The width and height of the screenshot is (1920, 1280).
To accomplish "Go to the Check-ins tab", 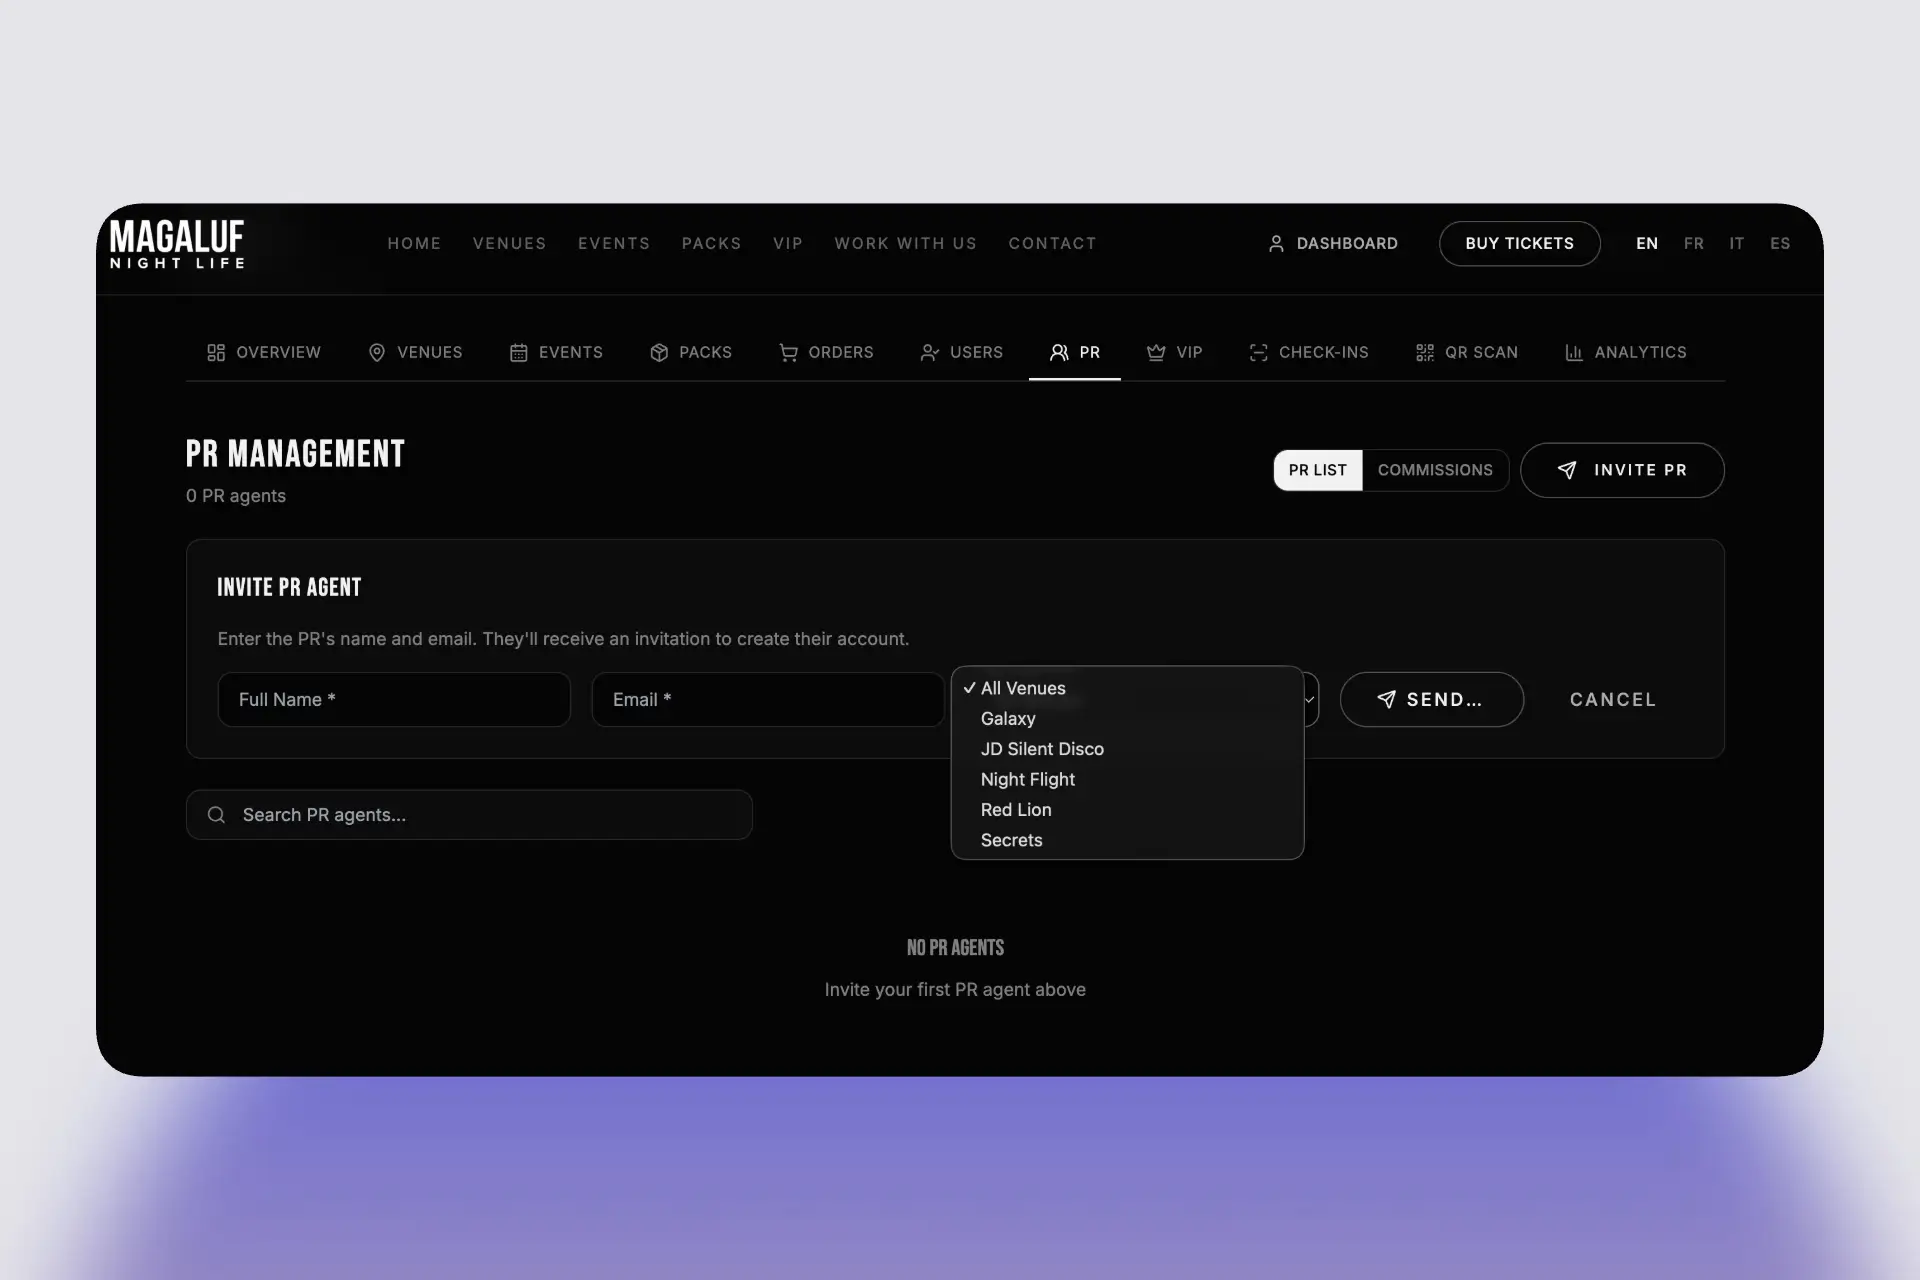I will 1309,353.
